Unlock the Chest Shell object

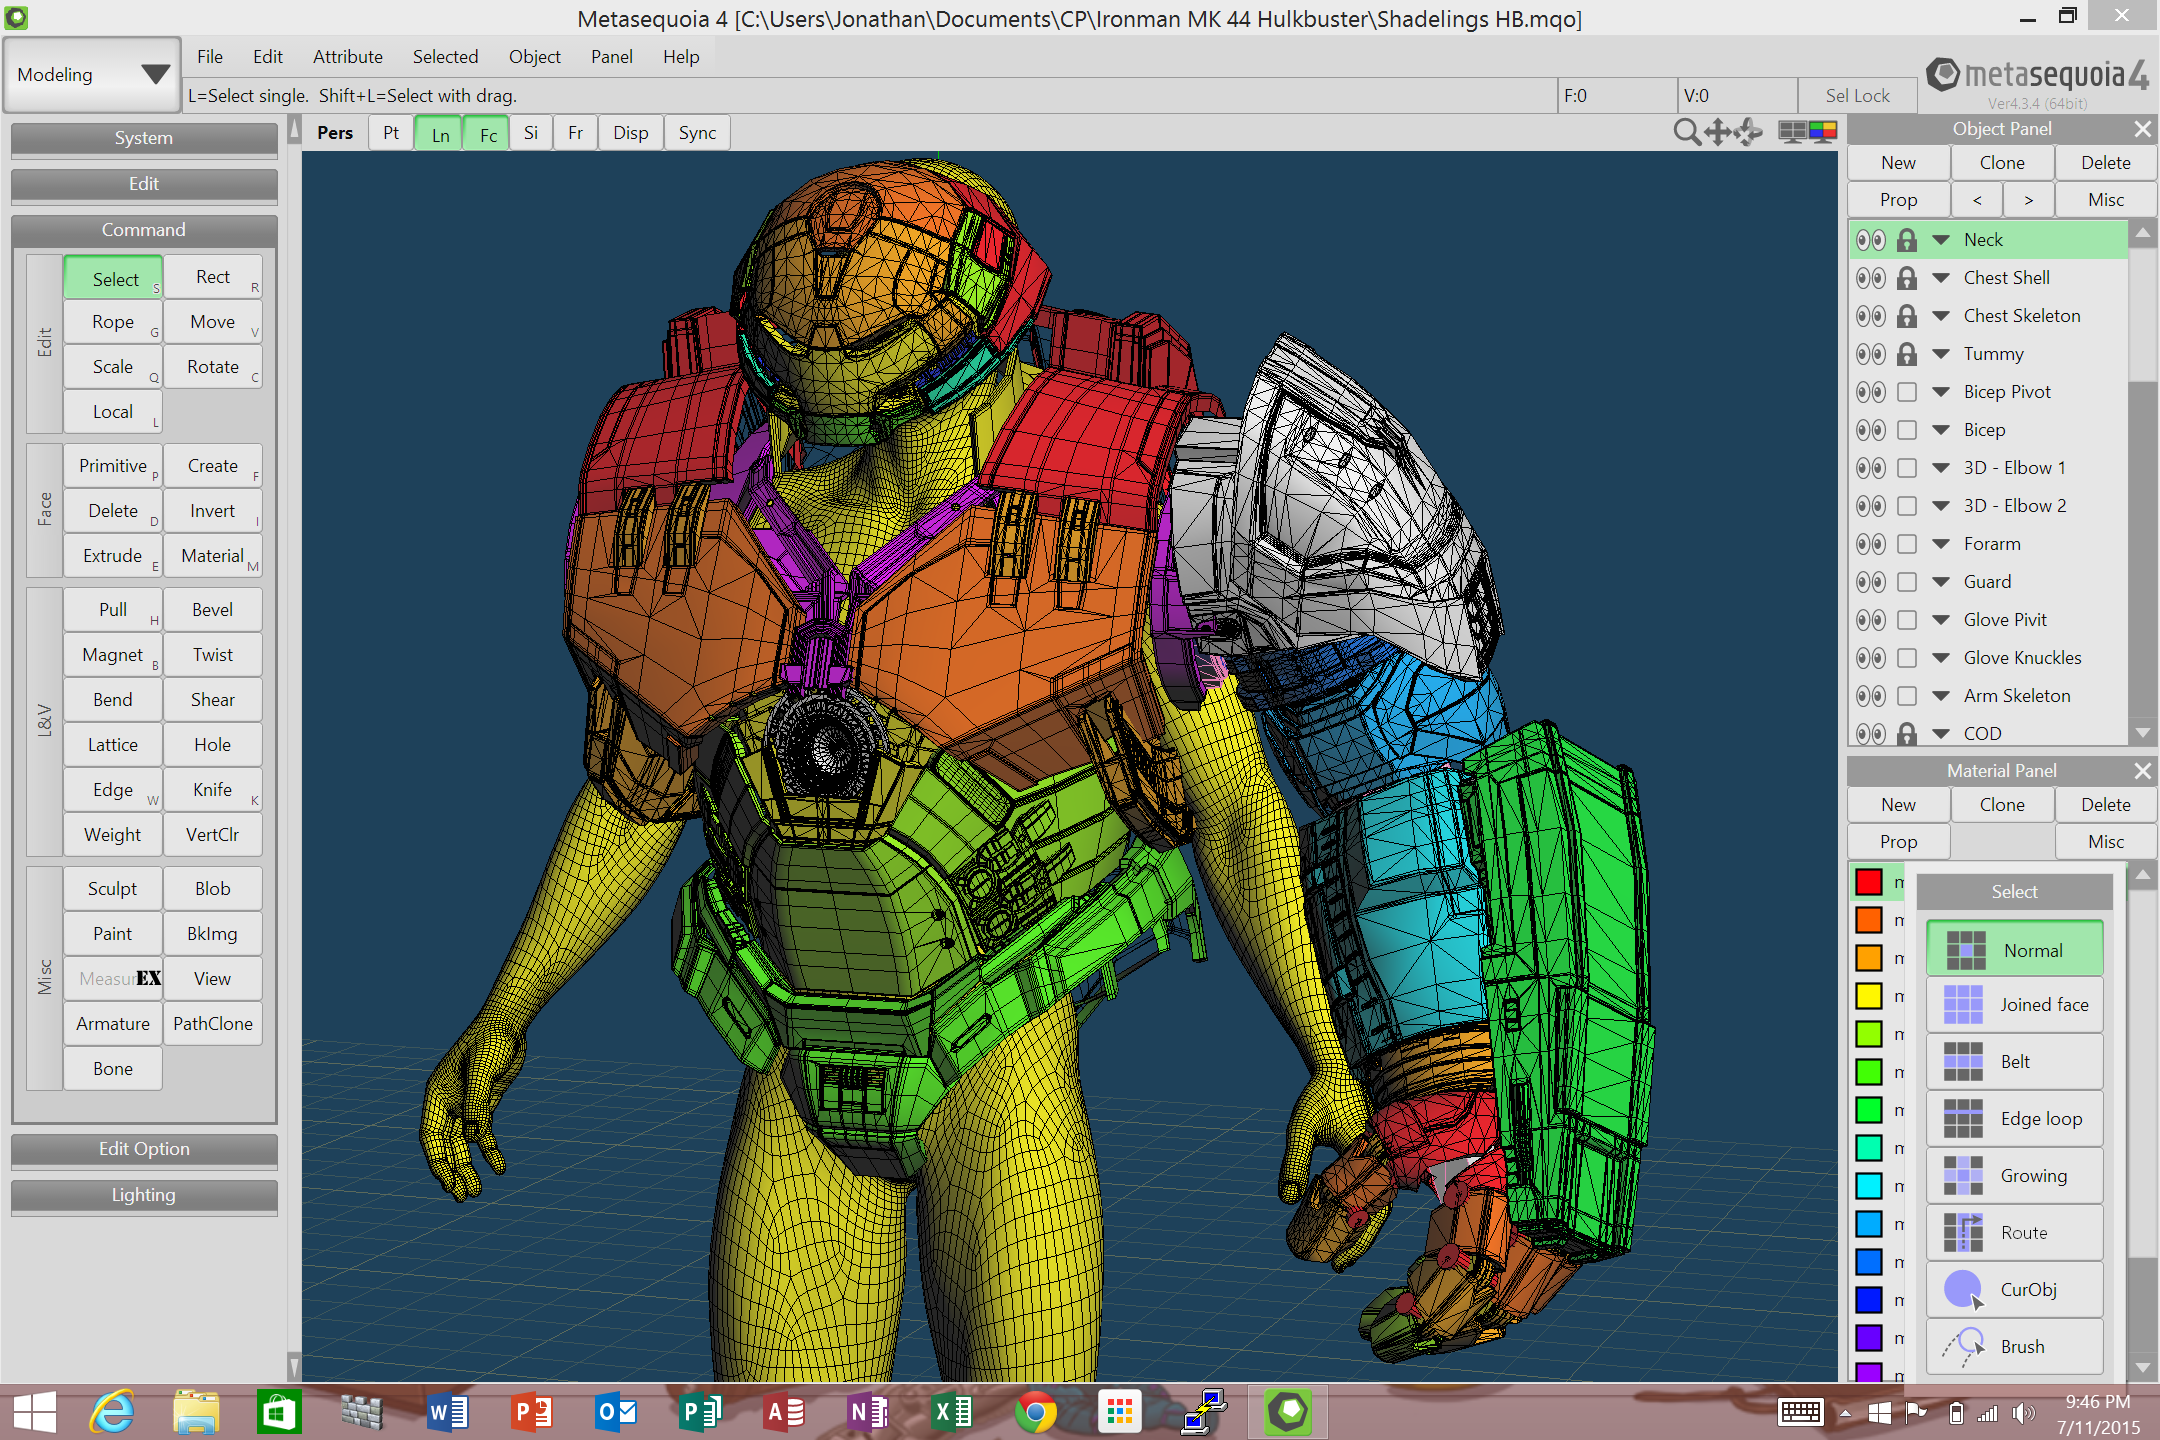pos(1907,278)
